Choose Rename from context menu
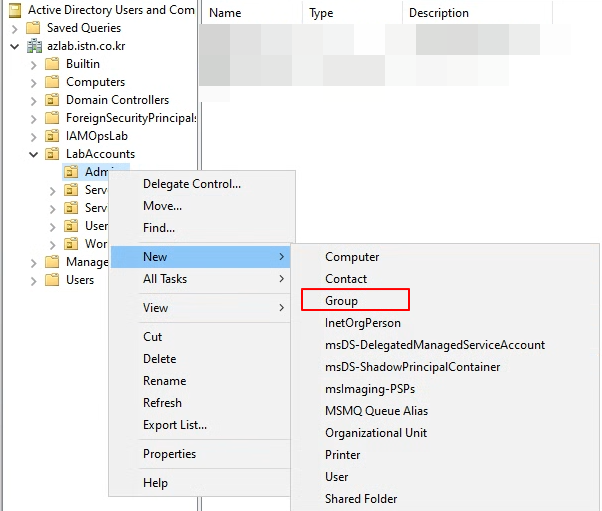 [200, 381]
